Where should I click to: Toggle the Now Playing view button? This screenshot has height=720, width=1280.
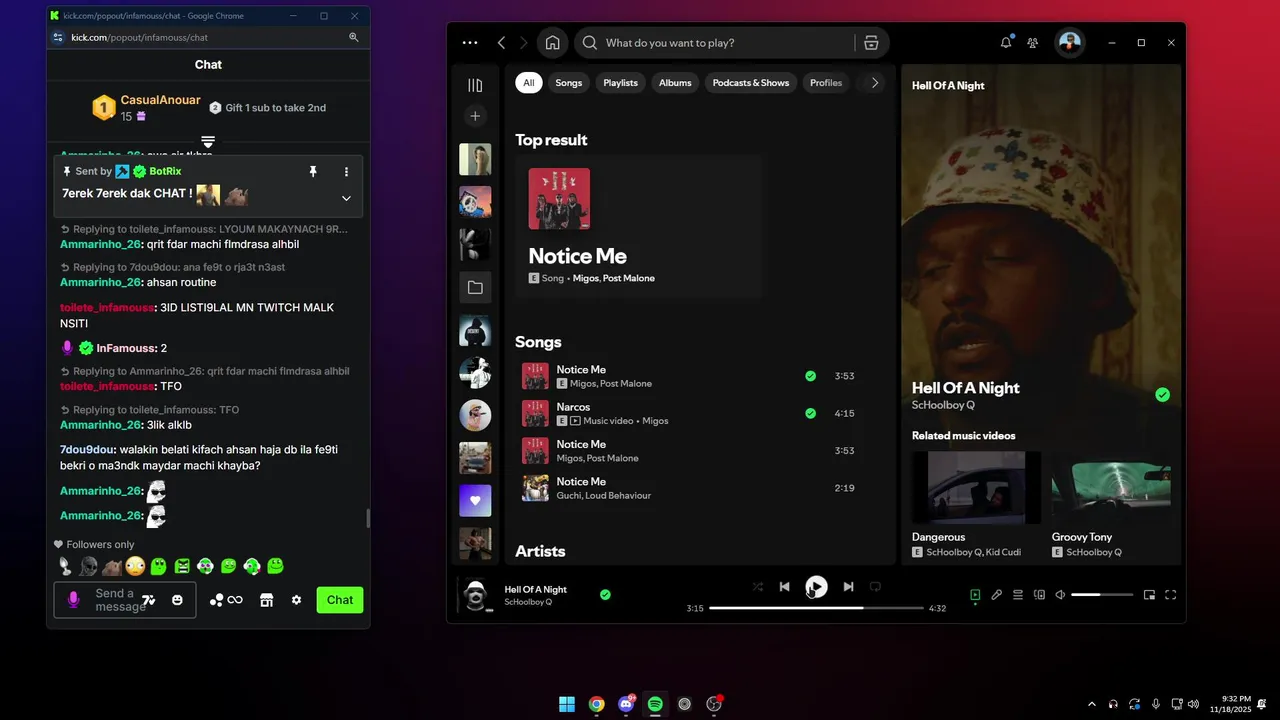point(975,595)
